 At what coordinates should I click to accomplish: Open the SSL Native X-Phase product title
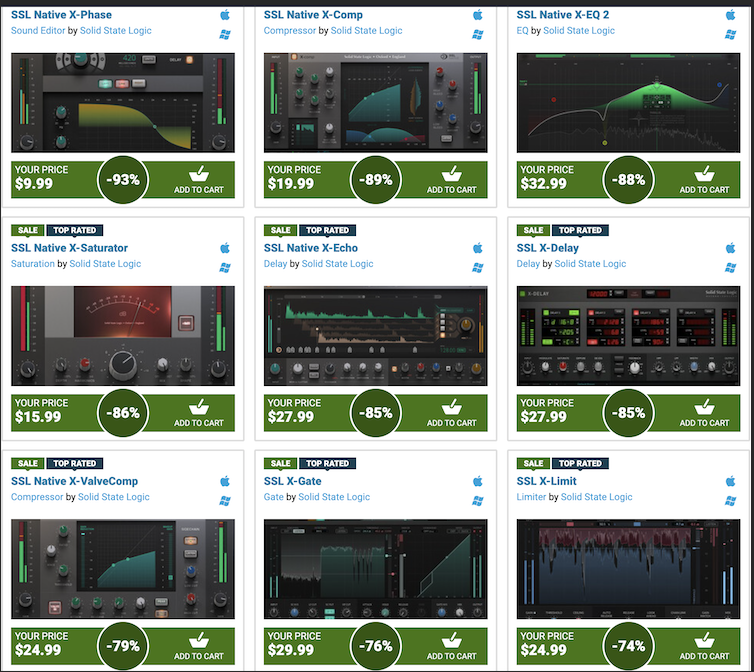coord(62,15)
